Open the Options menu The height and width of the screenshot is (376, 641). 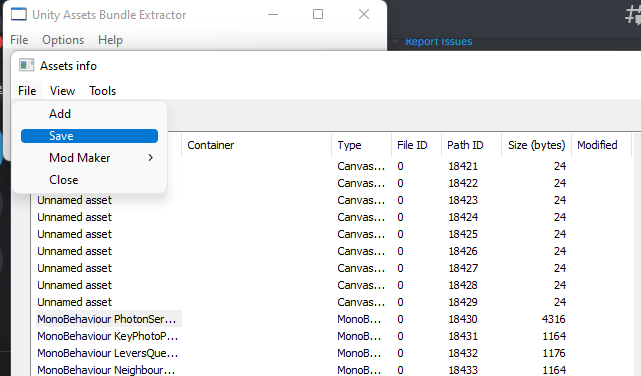tap(63, 40)
